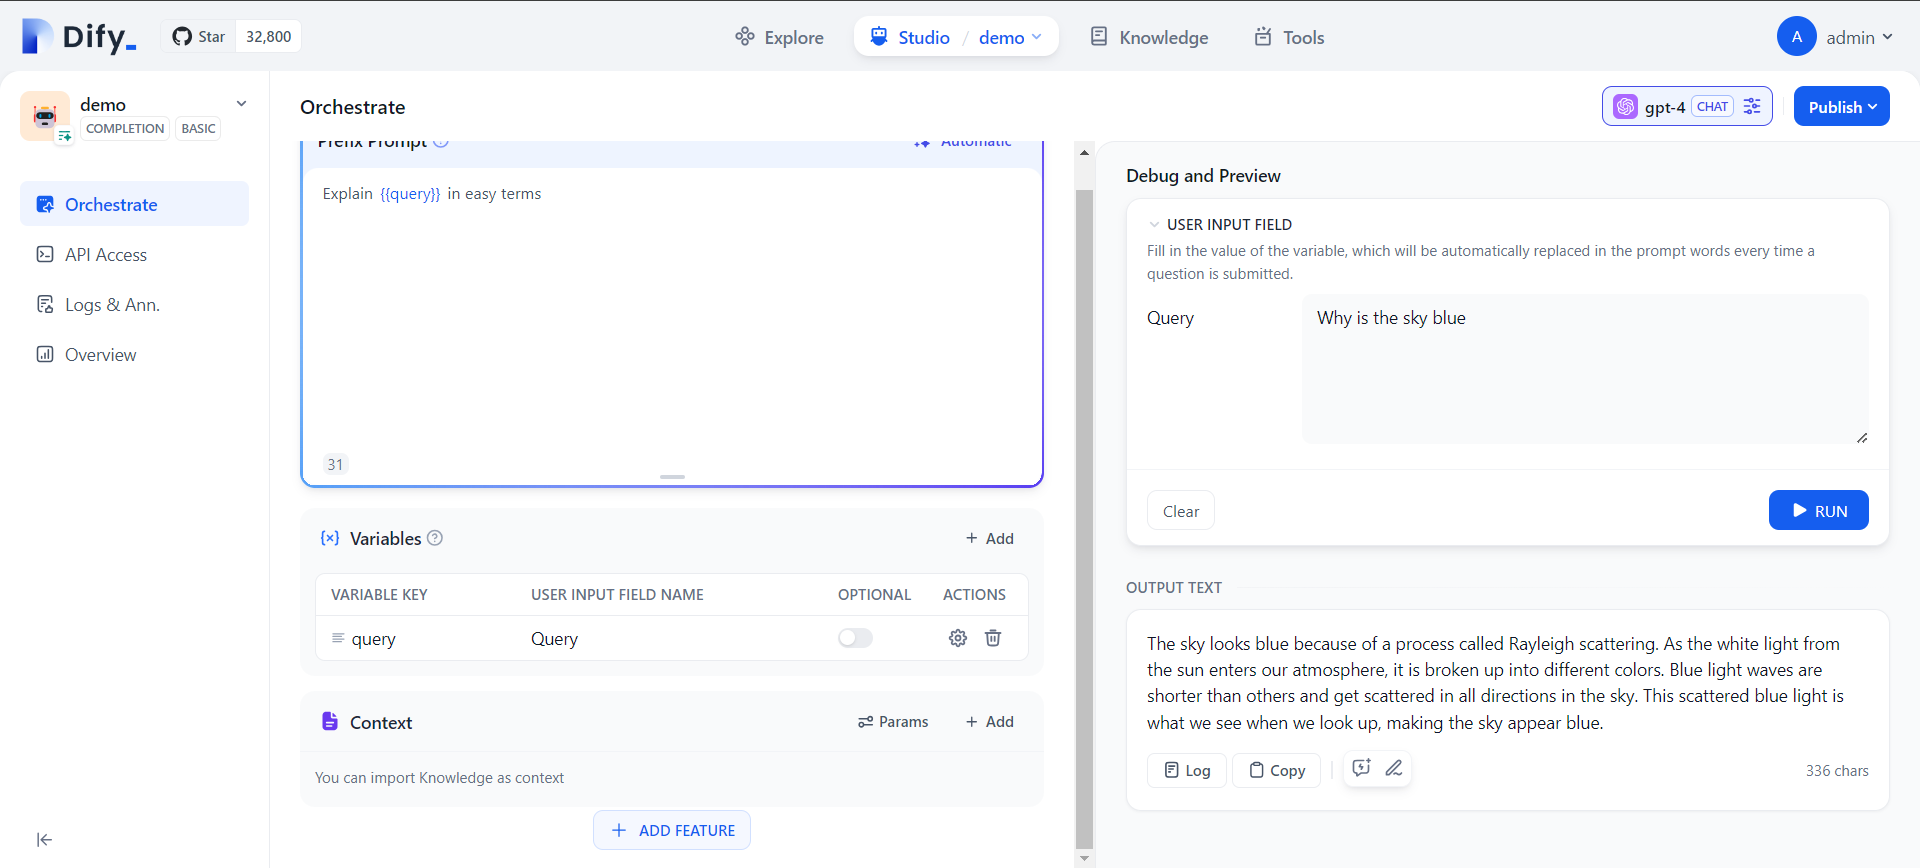Click the Query text input field

click(x=1584, y=368)
